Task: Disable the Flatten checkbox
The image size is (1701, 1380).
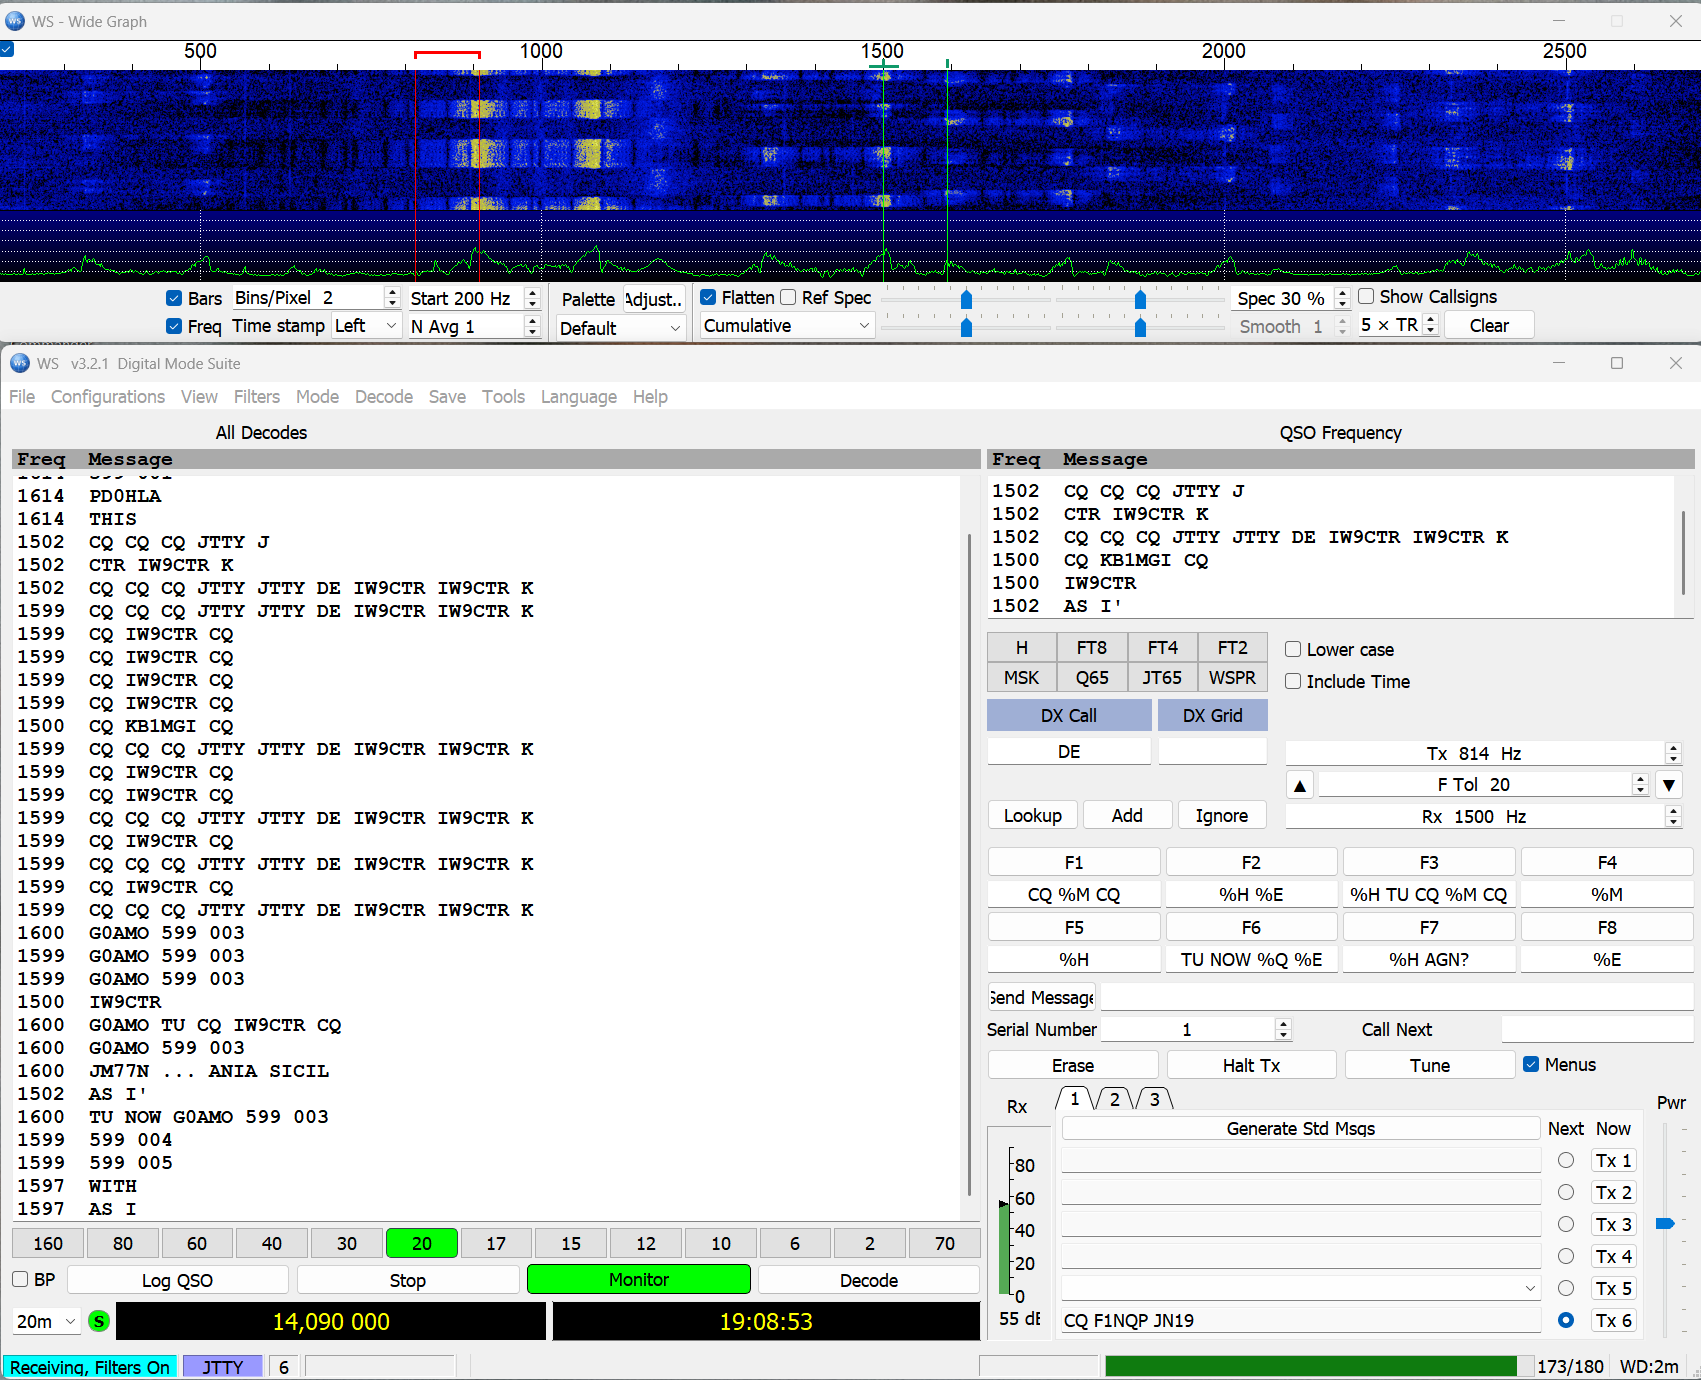Action: (x=708, y=297)
